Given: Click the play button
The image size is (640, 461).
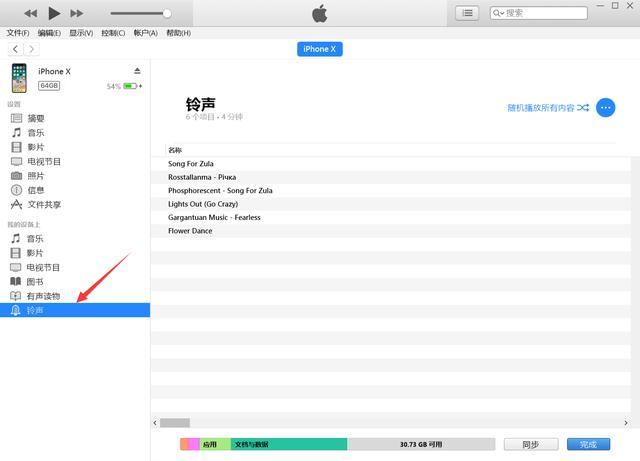Looking at the screenshot, I should click(54, 13).
